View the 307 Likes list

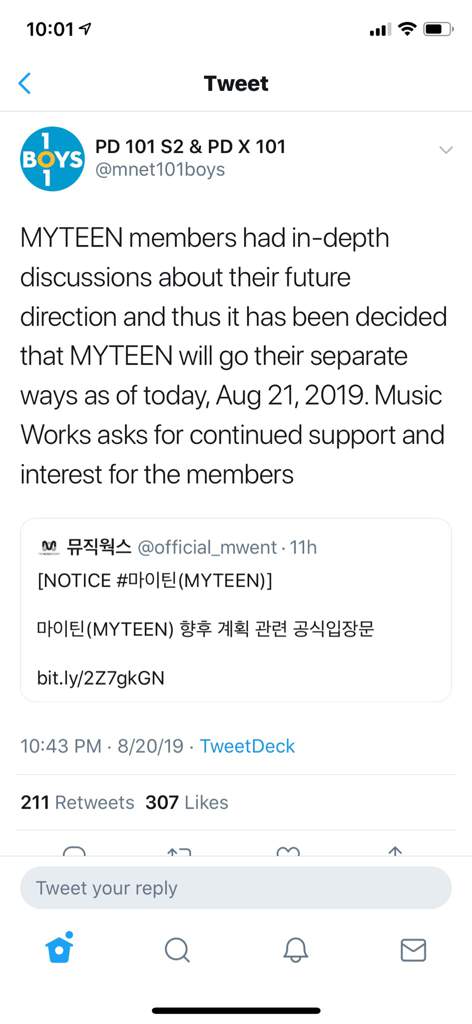pos(187,802)
